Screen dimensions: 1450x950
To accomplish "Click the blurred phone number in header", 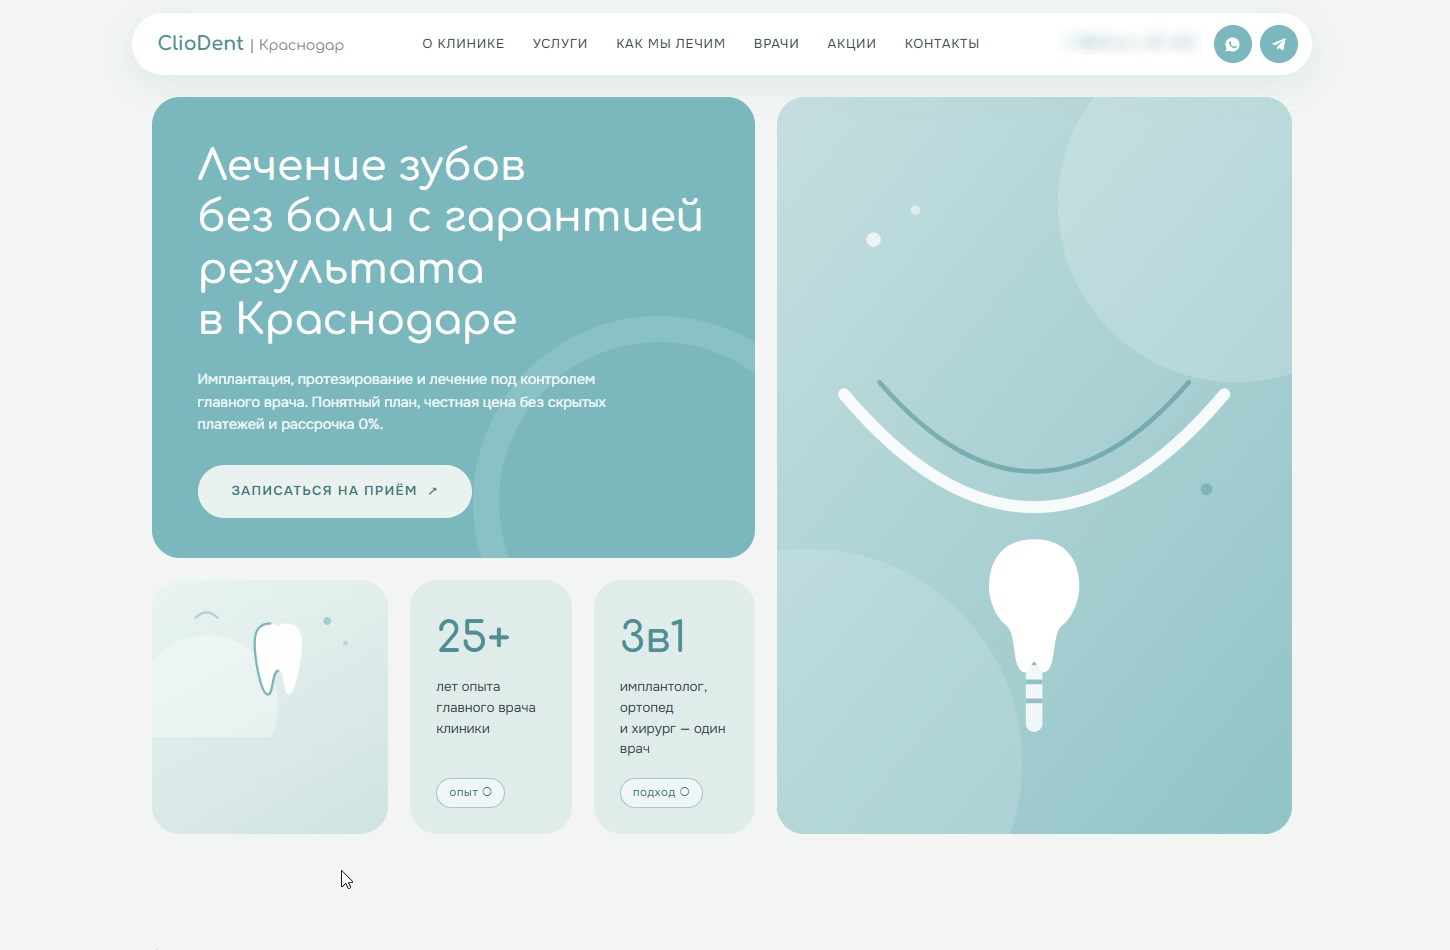I will (1131, 43).
